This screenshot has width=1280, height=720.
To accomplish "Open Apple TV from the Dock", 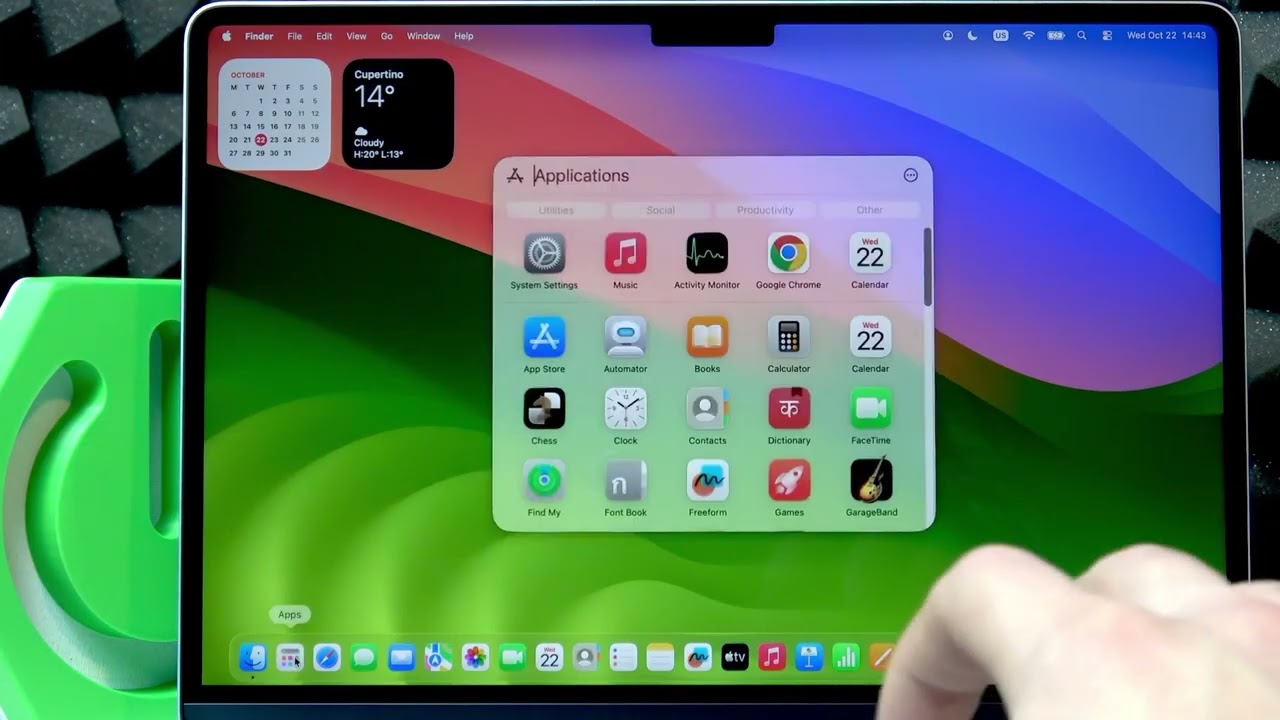I will click(x=735, y=657).
